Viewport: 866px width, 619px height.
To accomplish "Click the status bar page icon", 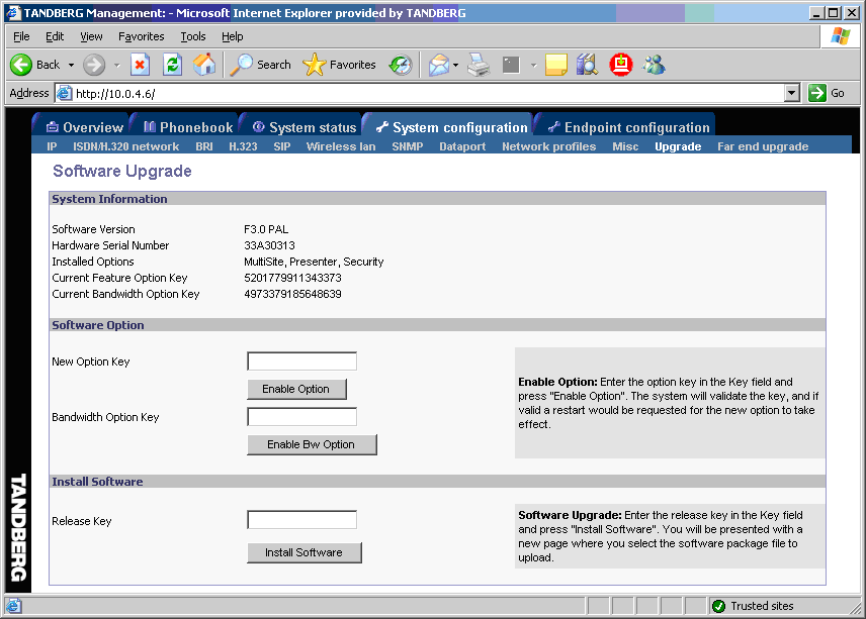I will click(14, 606).
